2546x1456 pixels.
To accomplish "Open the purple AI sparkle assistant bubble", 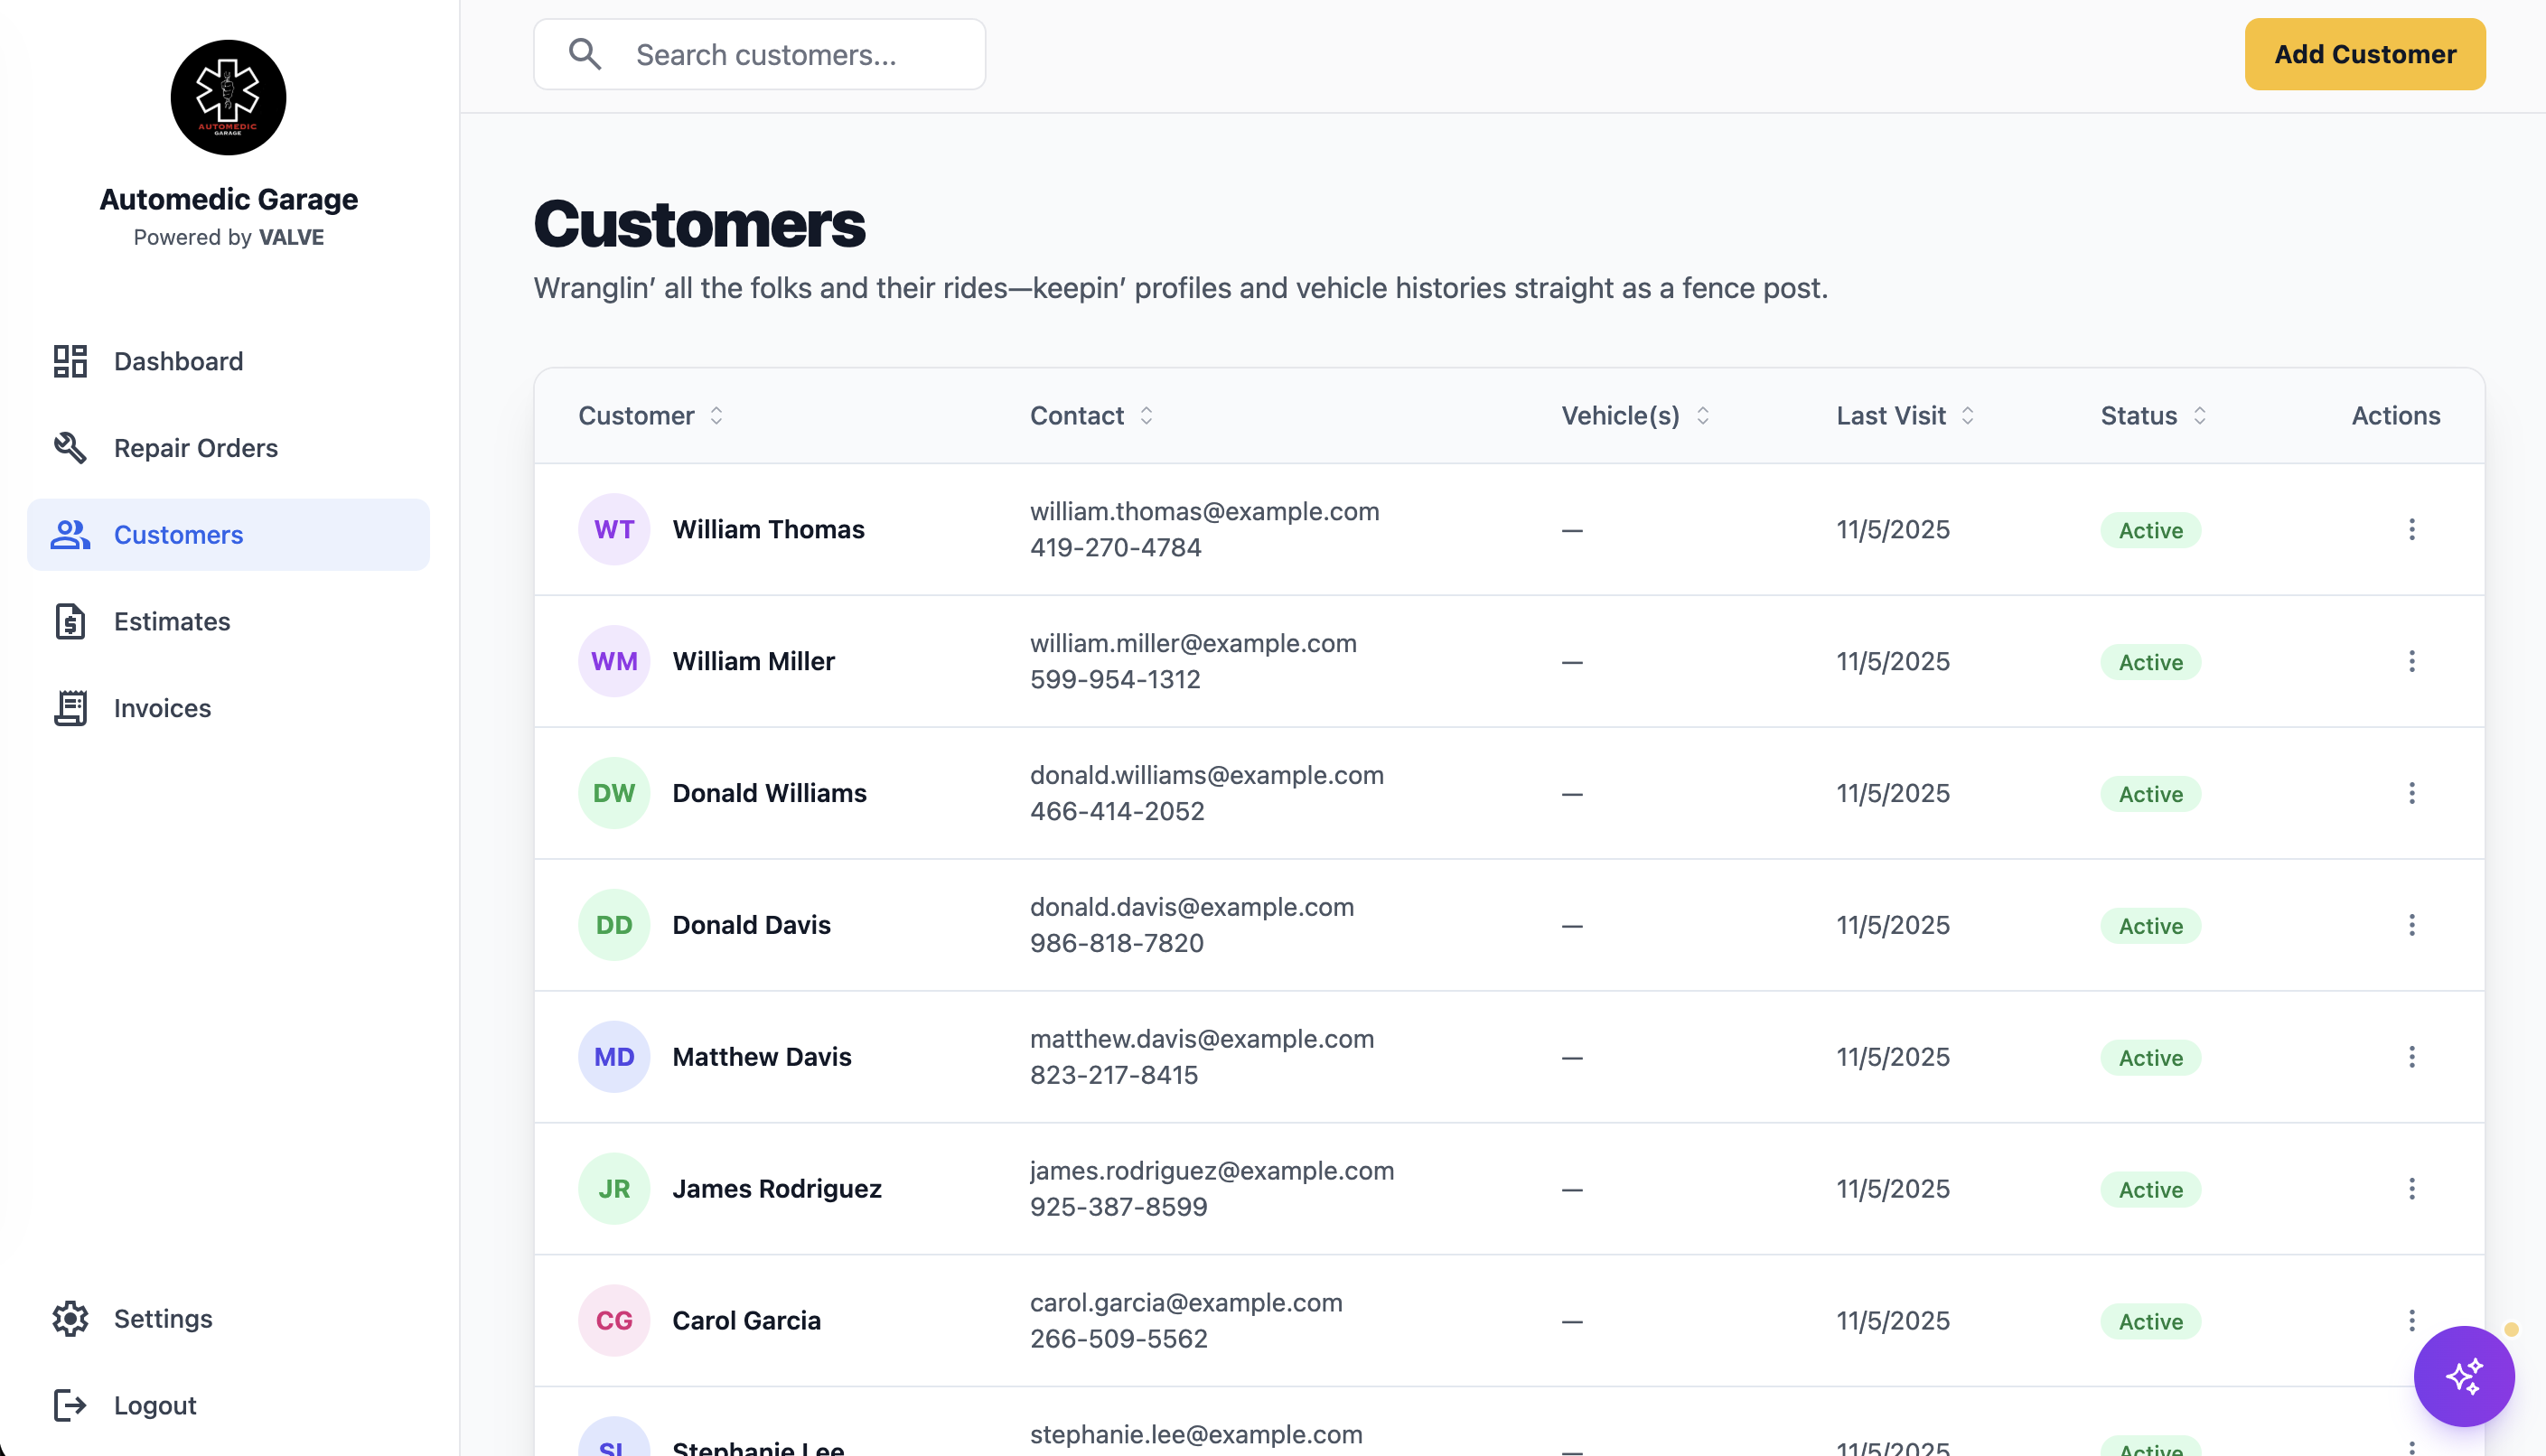I will coord(2464,1376).
